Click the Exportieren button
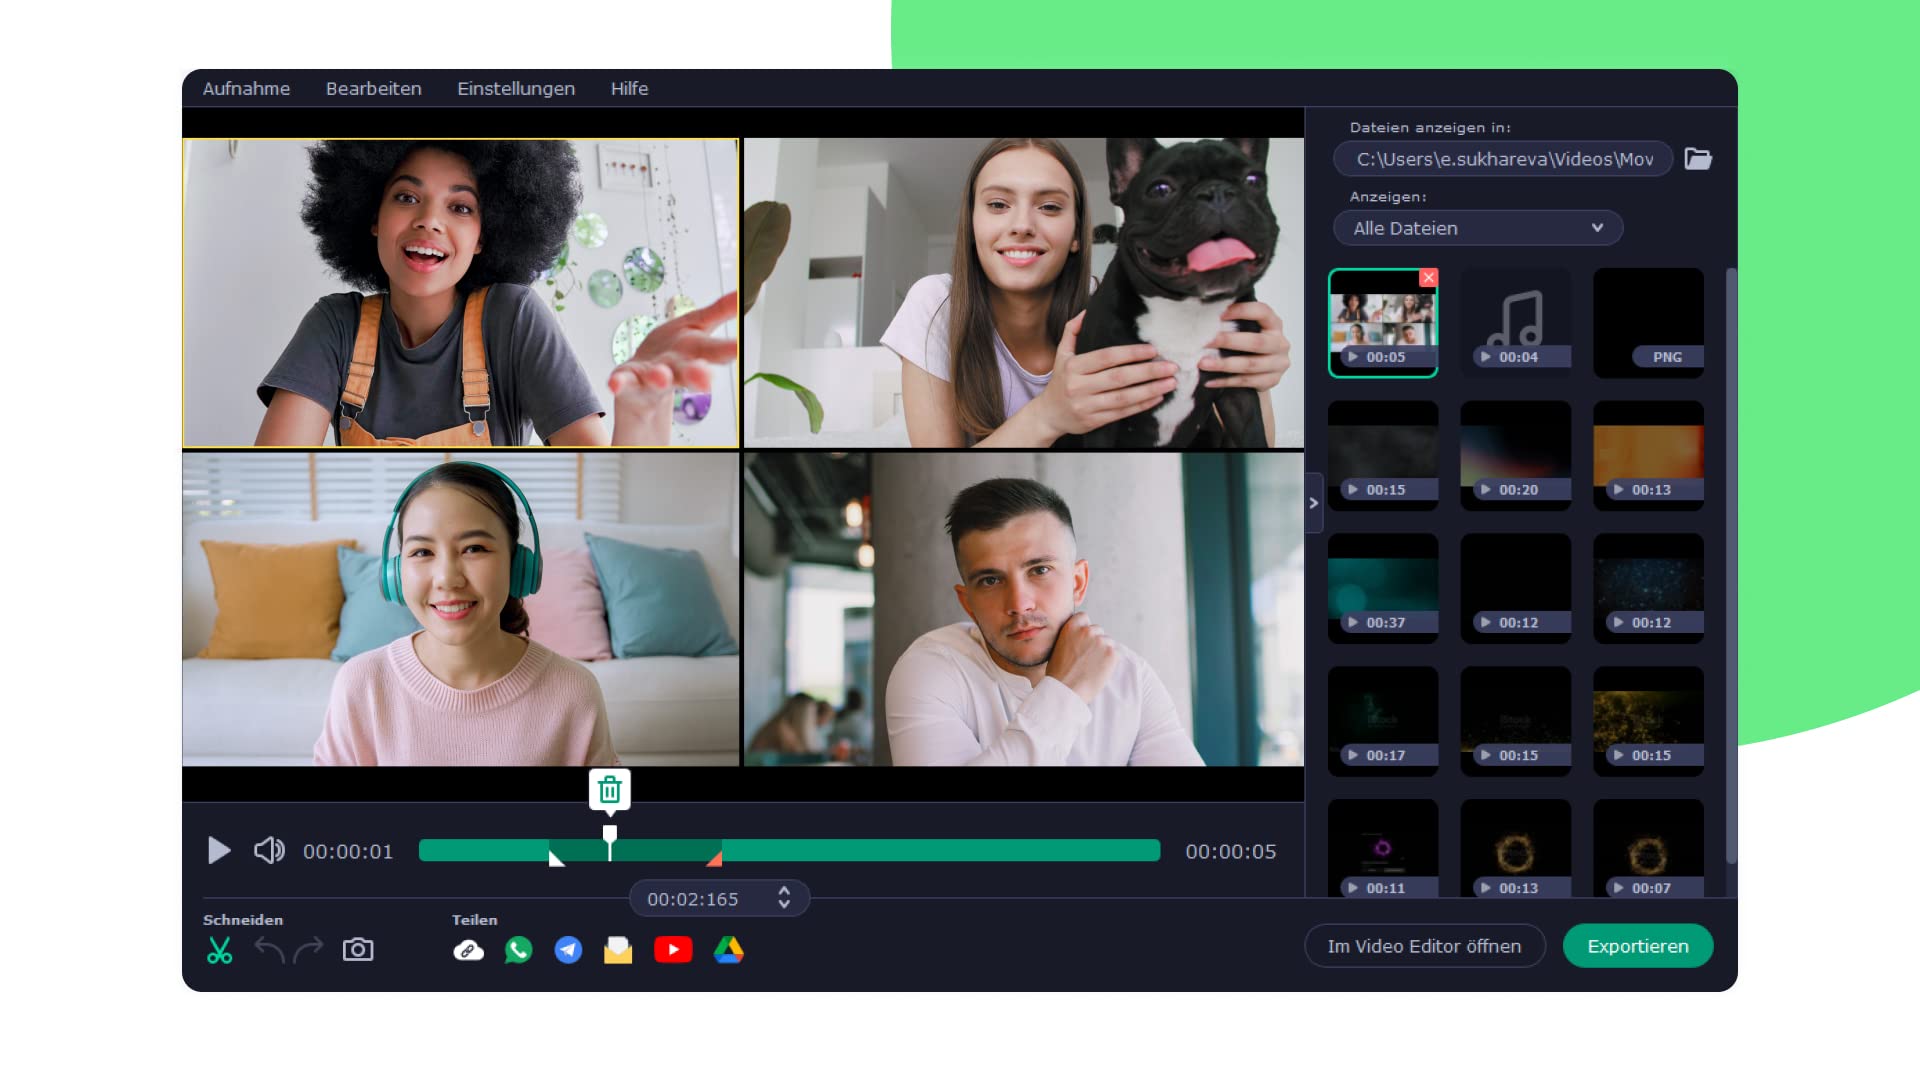This screenshot has width=1920, height=1080. click(1638, 946)
